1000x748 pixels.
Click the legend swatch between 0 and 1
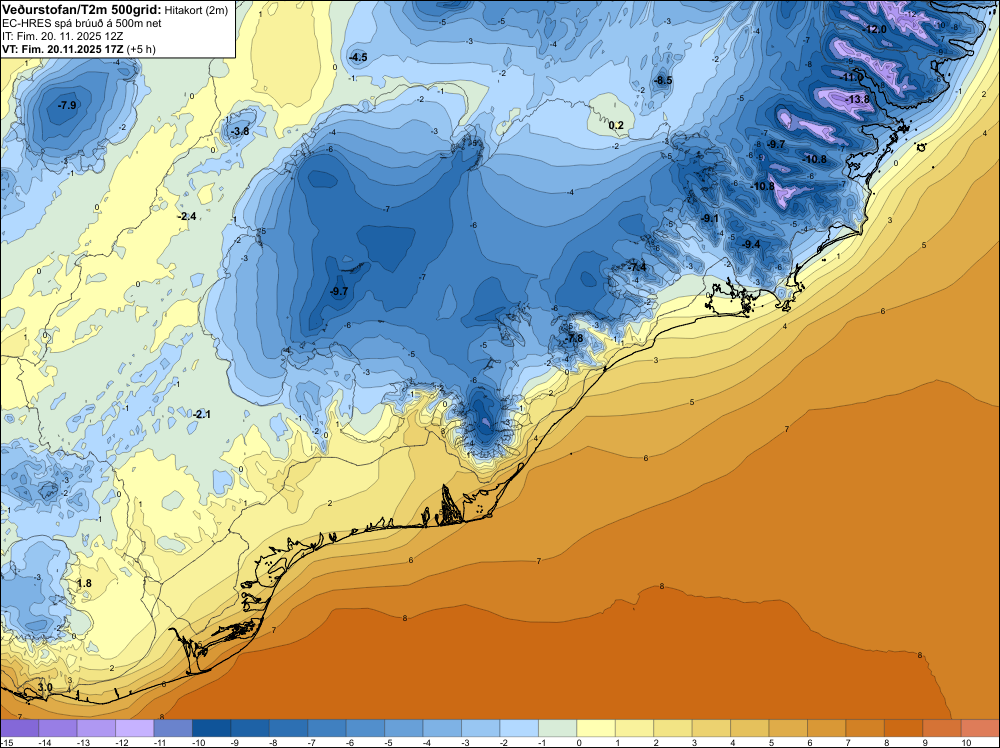[596, 728]
